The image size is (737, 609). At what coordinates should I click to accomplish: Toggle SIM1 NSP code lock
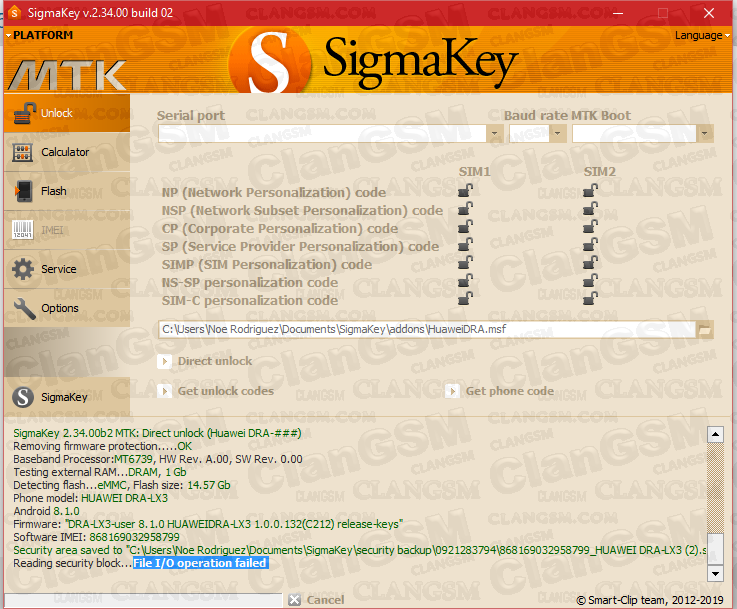465,209
